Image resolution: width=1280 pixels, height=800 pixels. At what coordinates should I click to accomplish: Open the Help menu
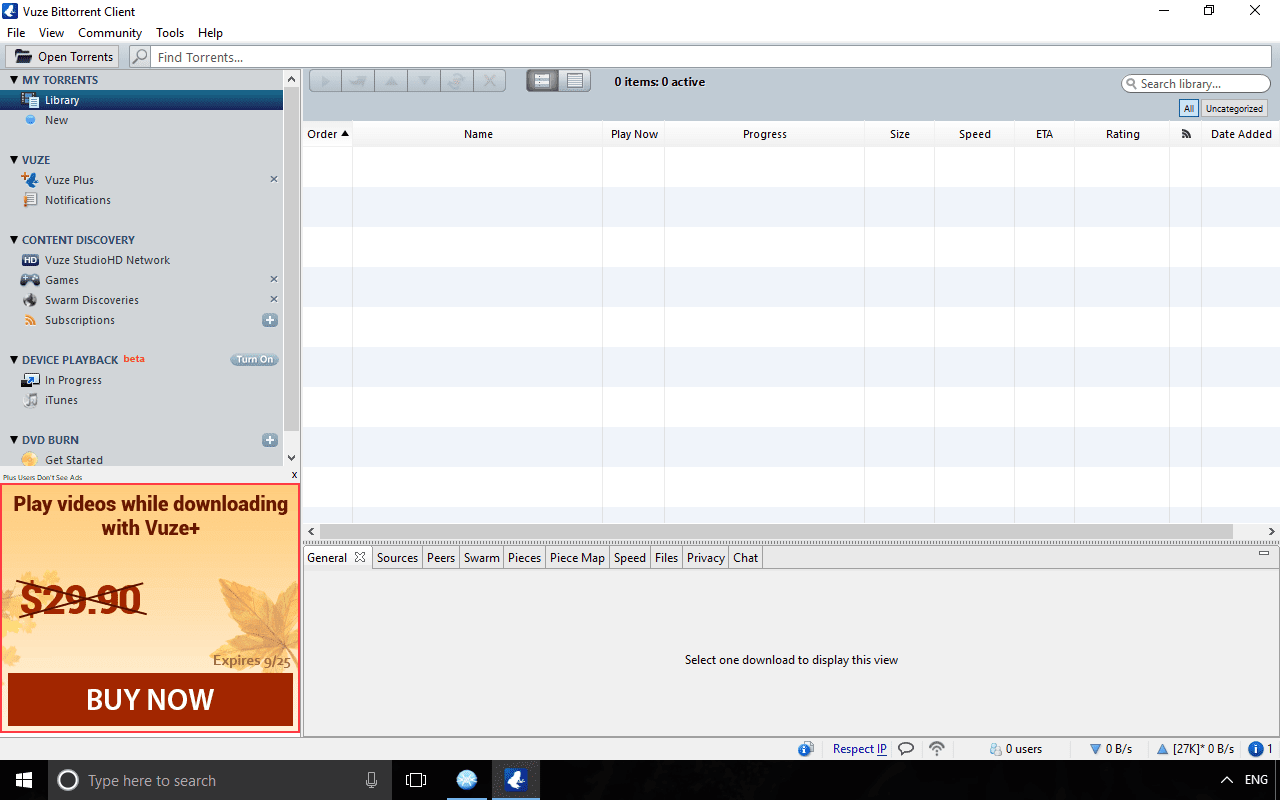click(x=210, y=33)
